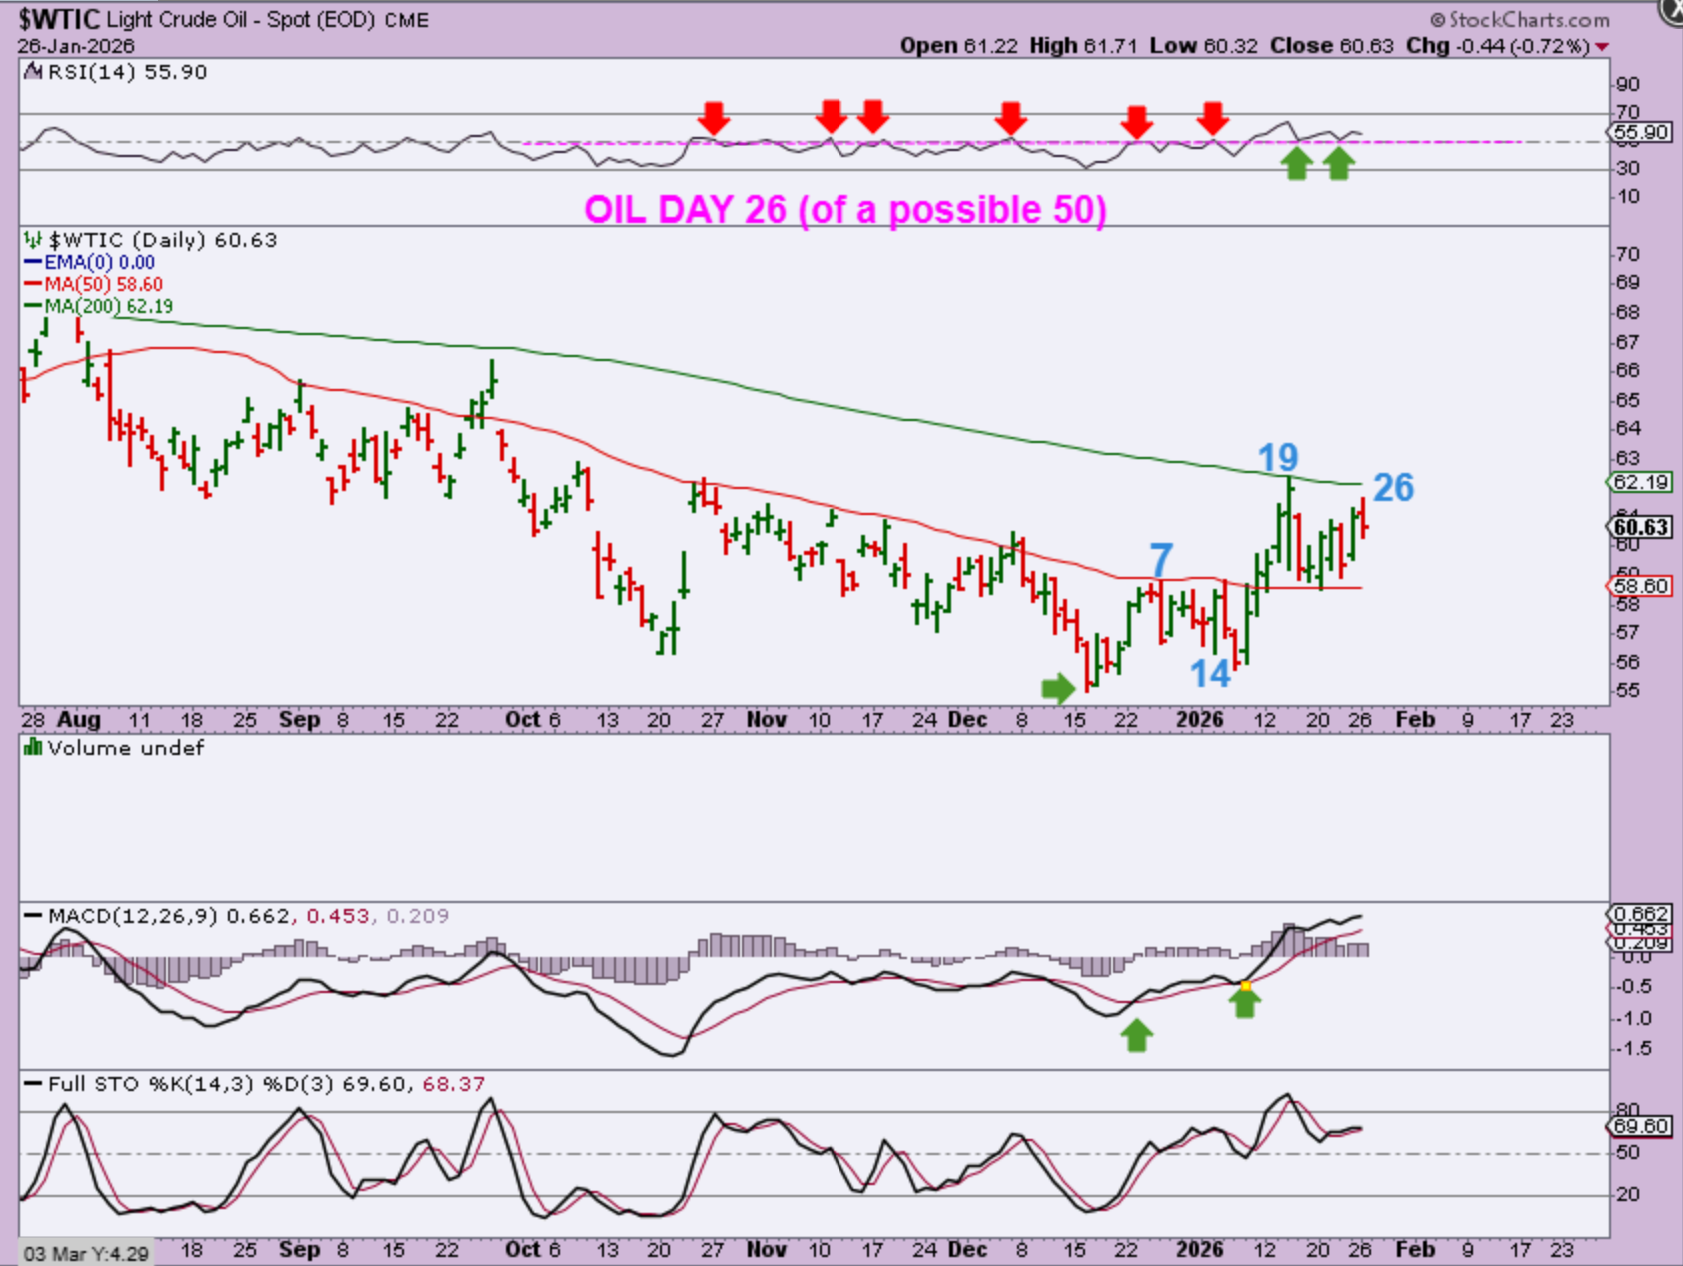1683x1266 pixels.
Task: Click the OIL DAY 26 (of a possible 50) caption
Action: tap(845, 210)
